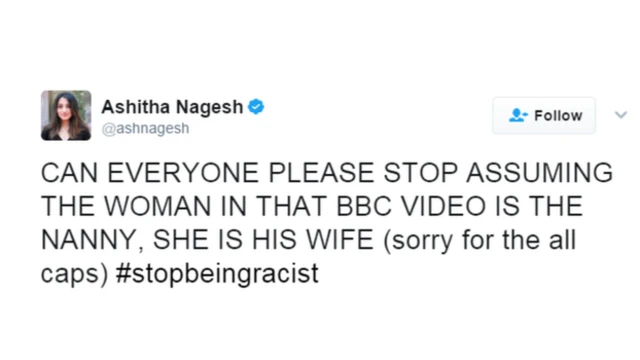Click the word ASSUMING in the tweet
The image size is (640, 360).
pos(539,173)
